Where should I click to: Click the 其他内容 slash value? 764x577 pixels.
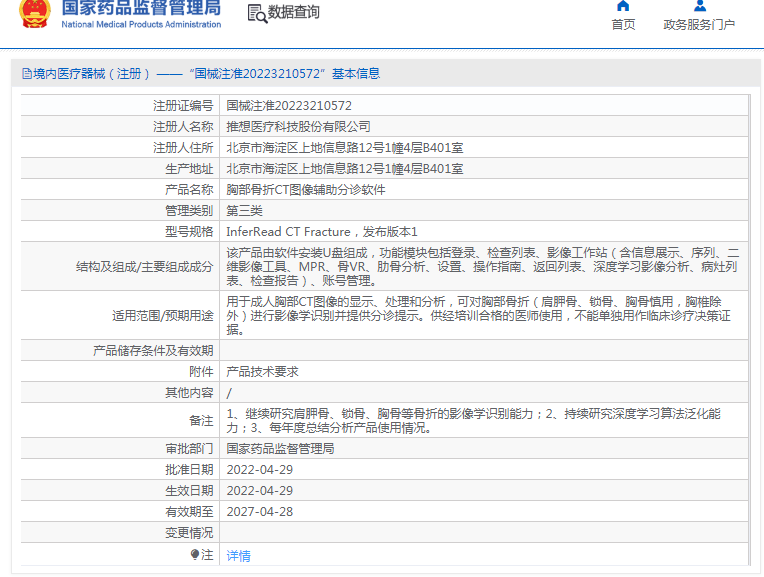point(229,393)
